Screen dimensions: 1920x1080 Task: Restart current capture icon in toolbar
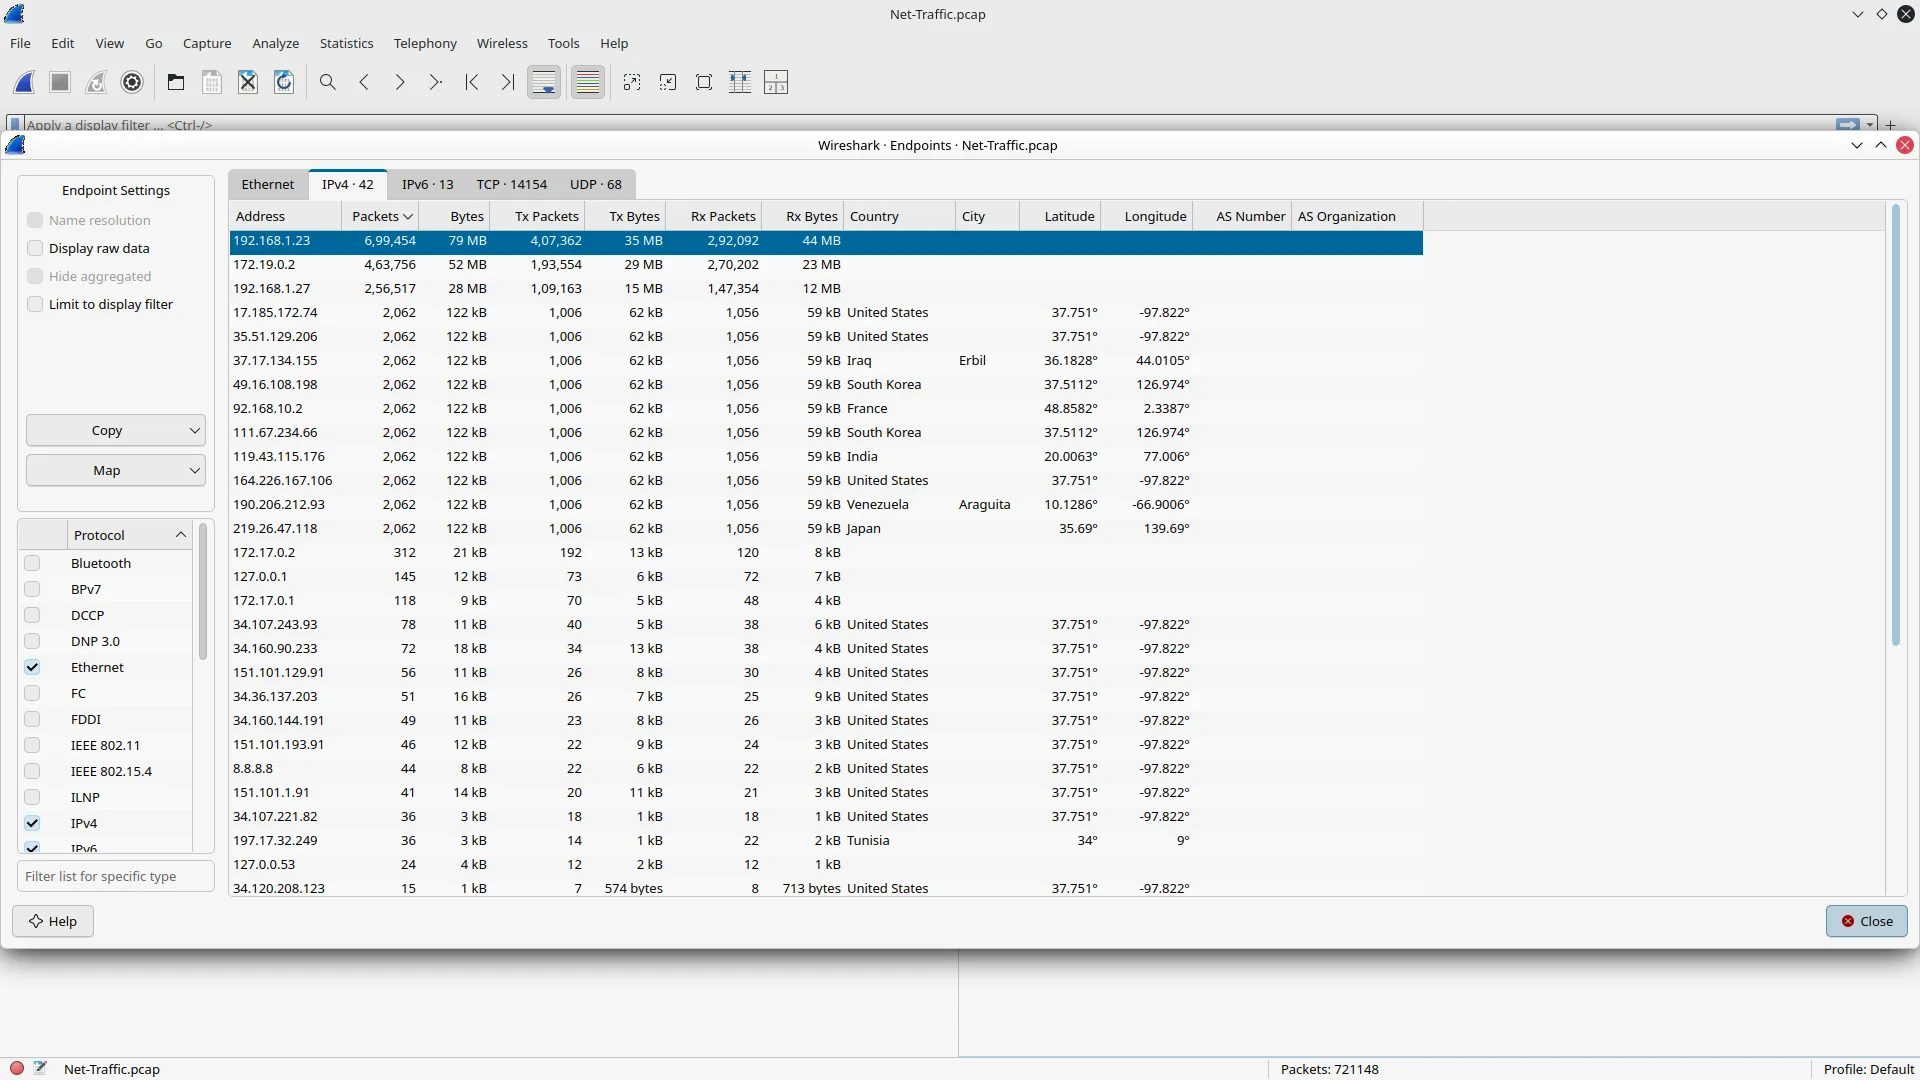[x=96, y=82]
